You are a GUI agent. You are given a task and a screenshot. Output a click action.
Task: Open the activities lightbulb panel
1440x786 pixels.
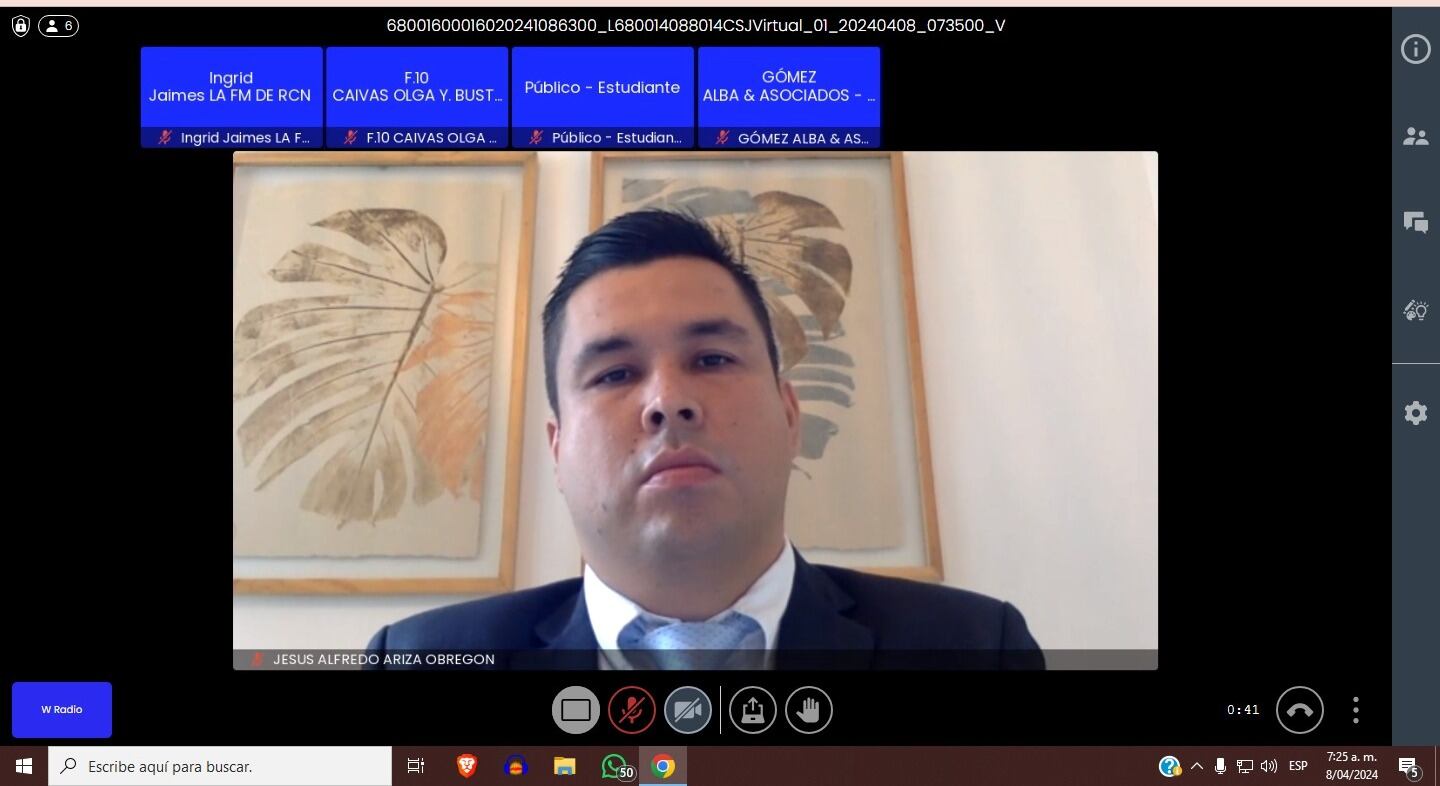1415,311
